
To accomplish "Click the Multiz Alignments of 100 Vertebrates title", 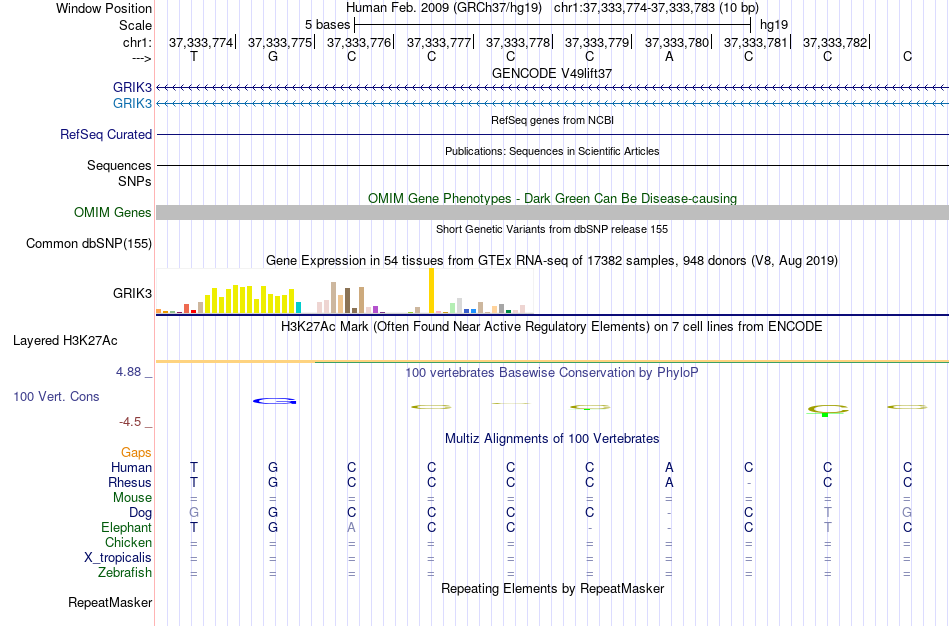I will click(x=552, y=438).
